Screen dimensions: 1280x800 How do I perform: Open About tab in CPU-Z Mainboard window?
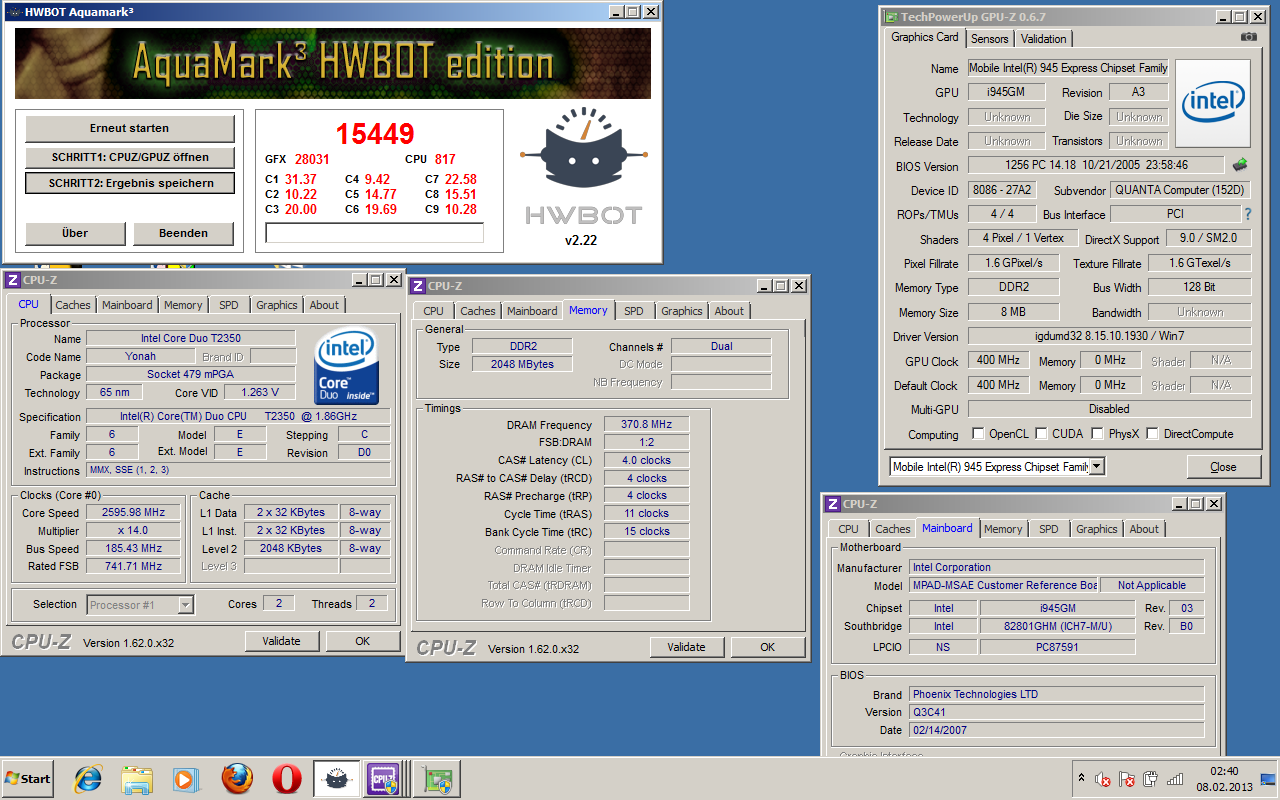[x=1145, y=529]
